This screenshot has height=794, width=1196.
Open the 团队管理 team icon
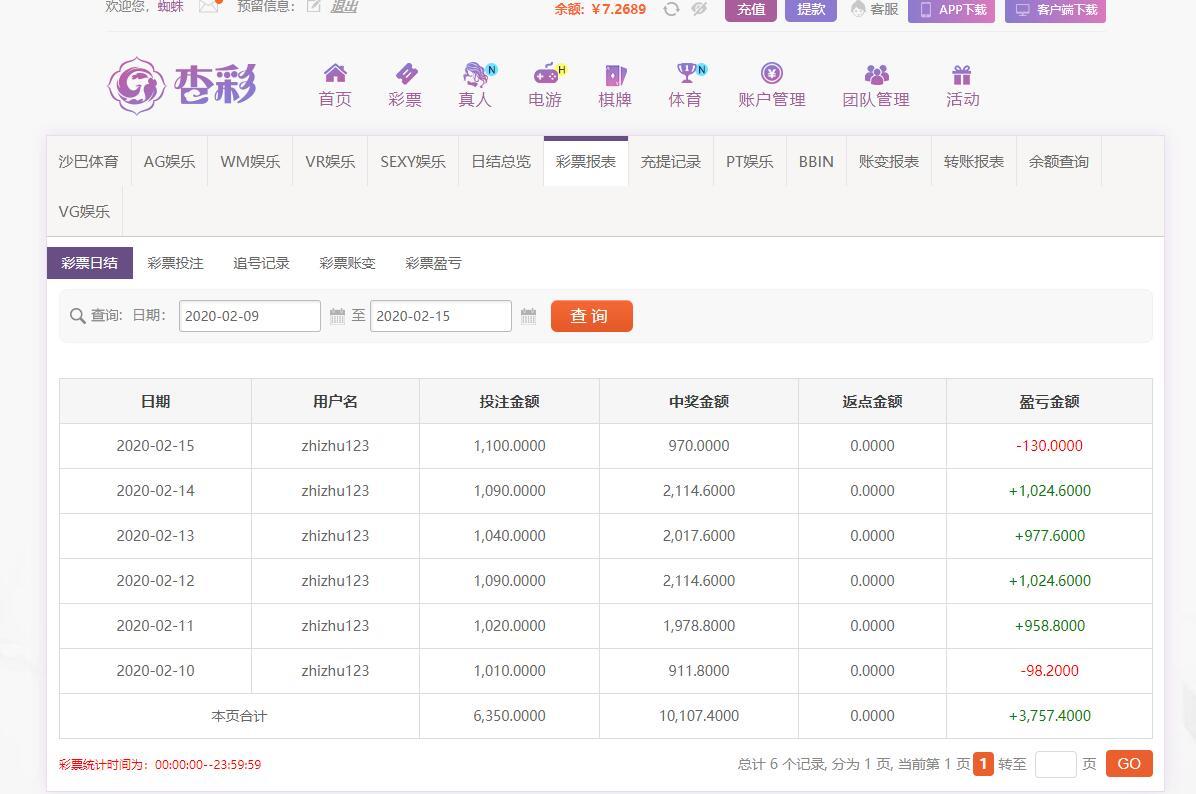pyautogui.click(x=876, y=74)
